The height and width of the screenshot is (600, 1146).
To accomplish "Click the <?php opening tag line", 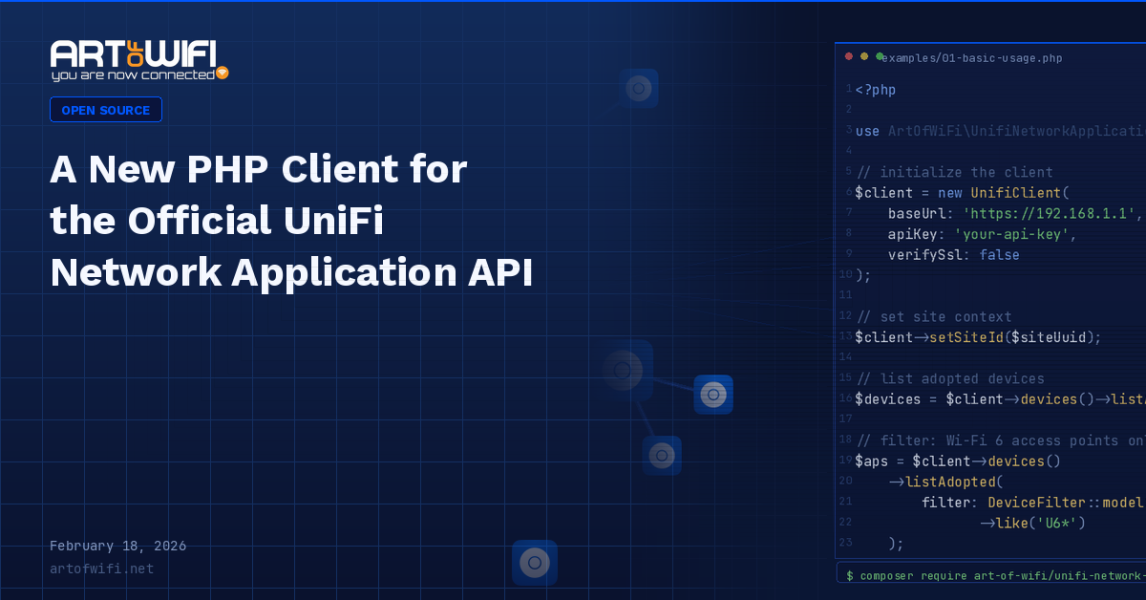I will coord(876,90).
